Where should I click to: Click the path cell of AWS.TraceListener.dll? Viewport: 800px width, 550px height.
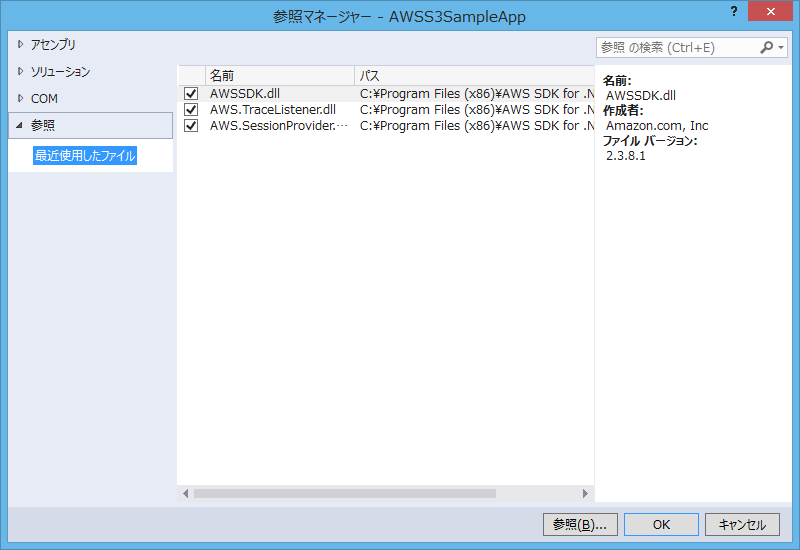(x=477, y=109)
